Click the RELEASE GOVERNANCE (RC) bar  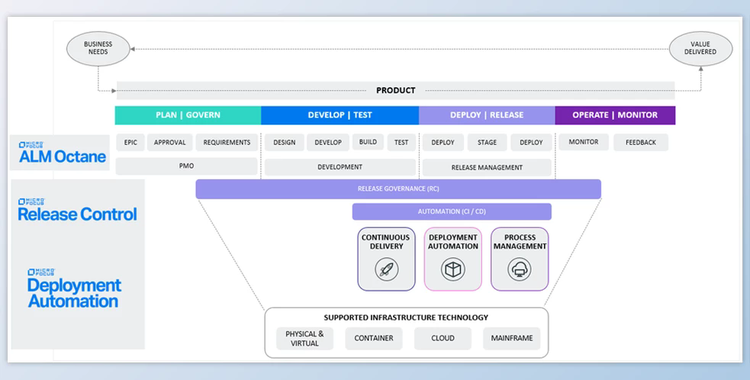(398, 189)
